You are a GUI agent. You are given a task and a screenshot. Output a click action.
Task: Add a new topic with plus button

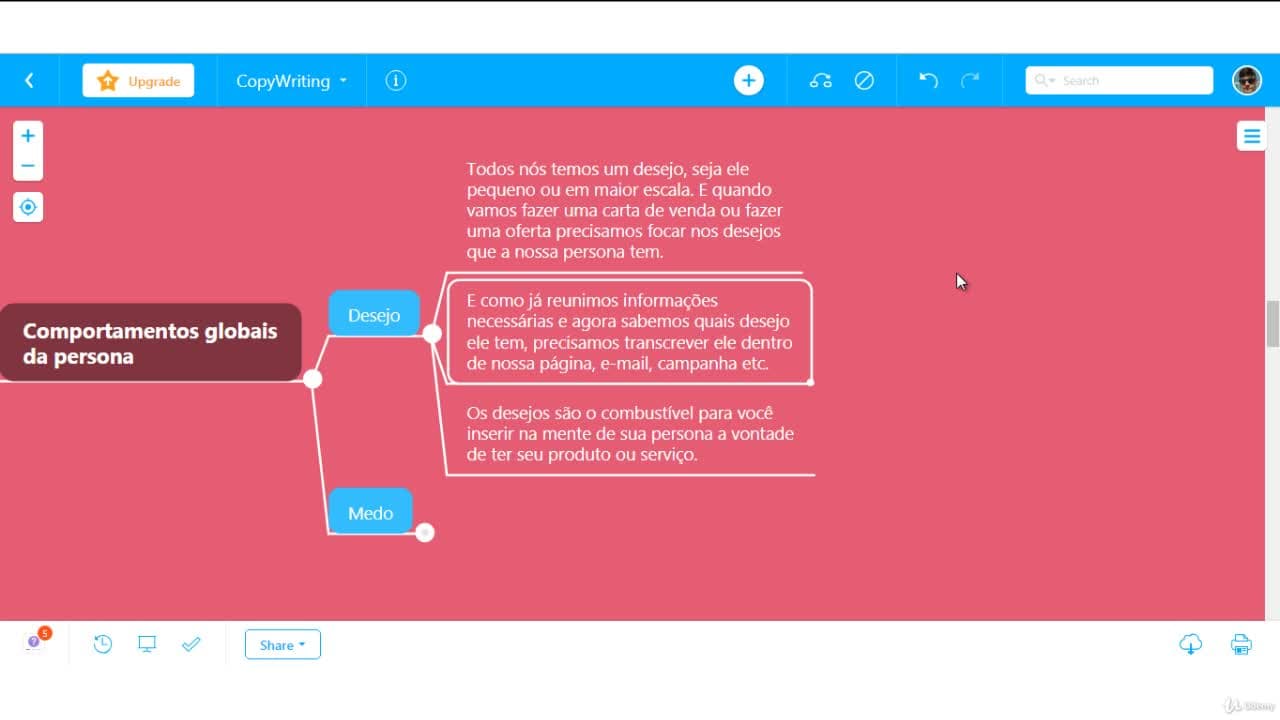[x=749, y=81]
